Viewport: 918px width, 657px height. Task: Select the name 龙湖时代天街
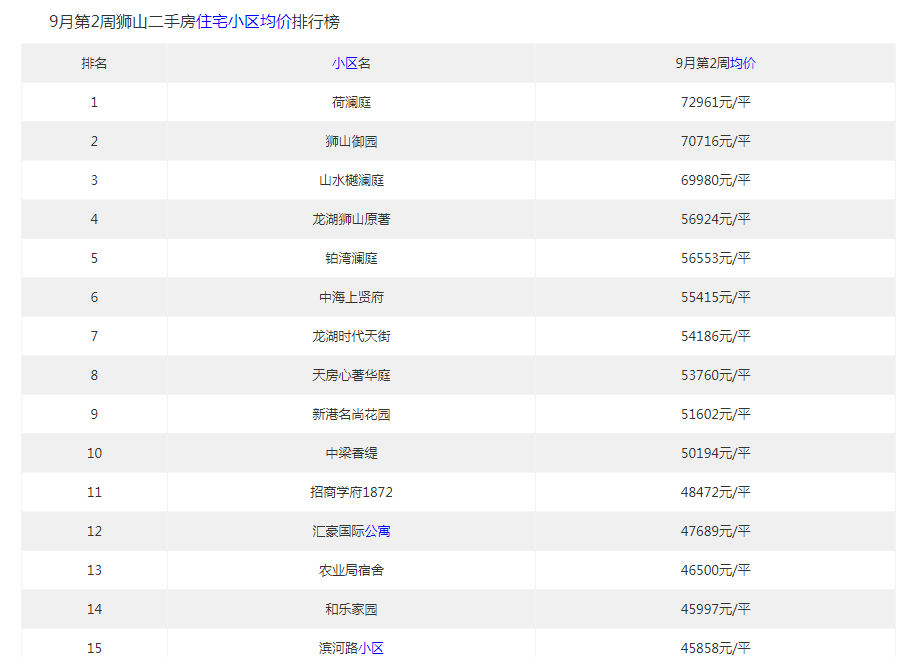[x=351, y=336]
